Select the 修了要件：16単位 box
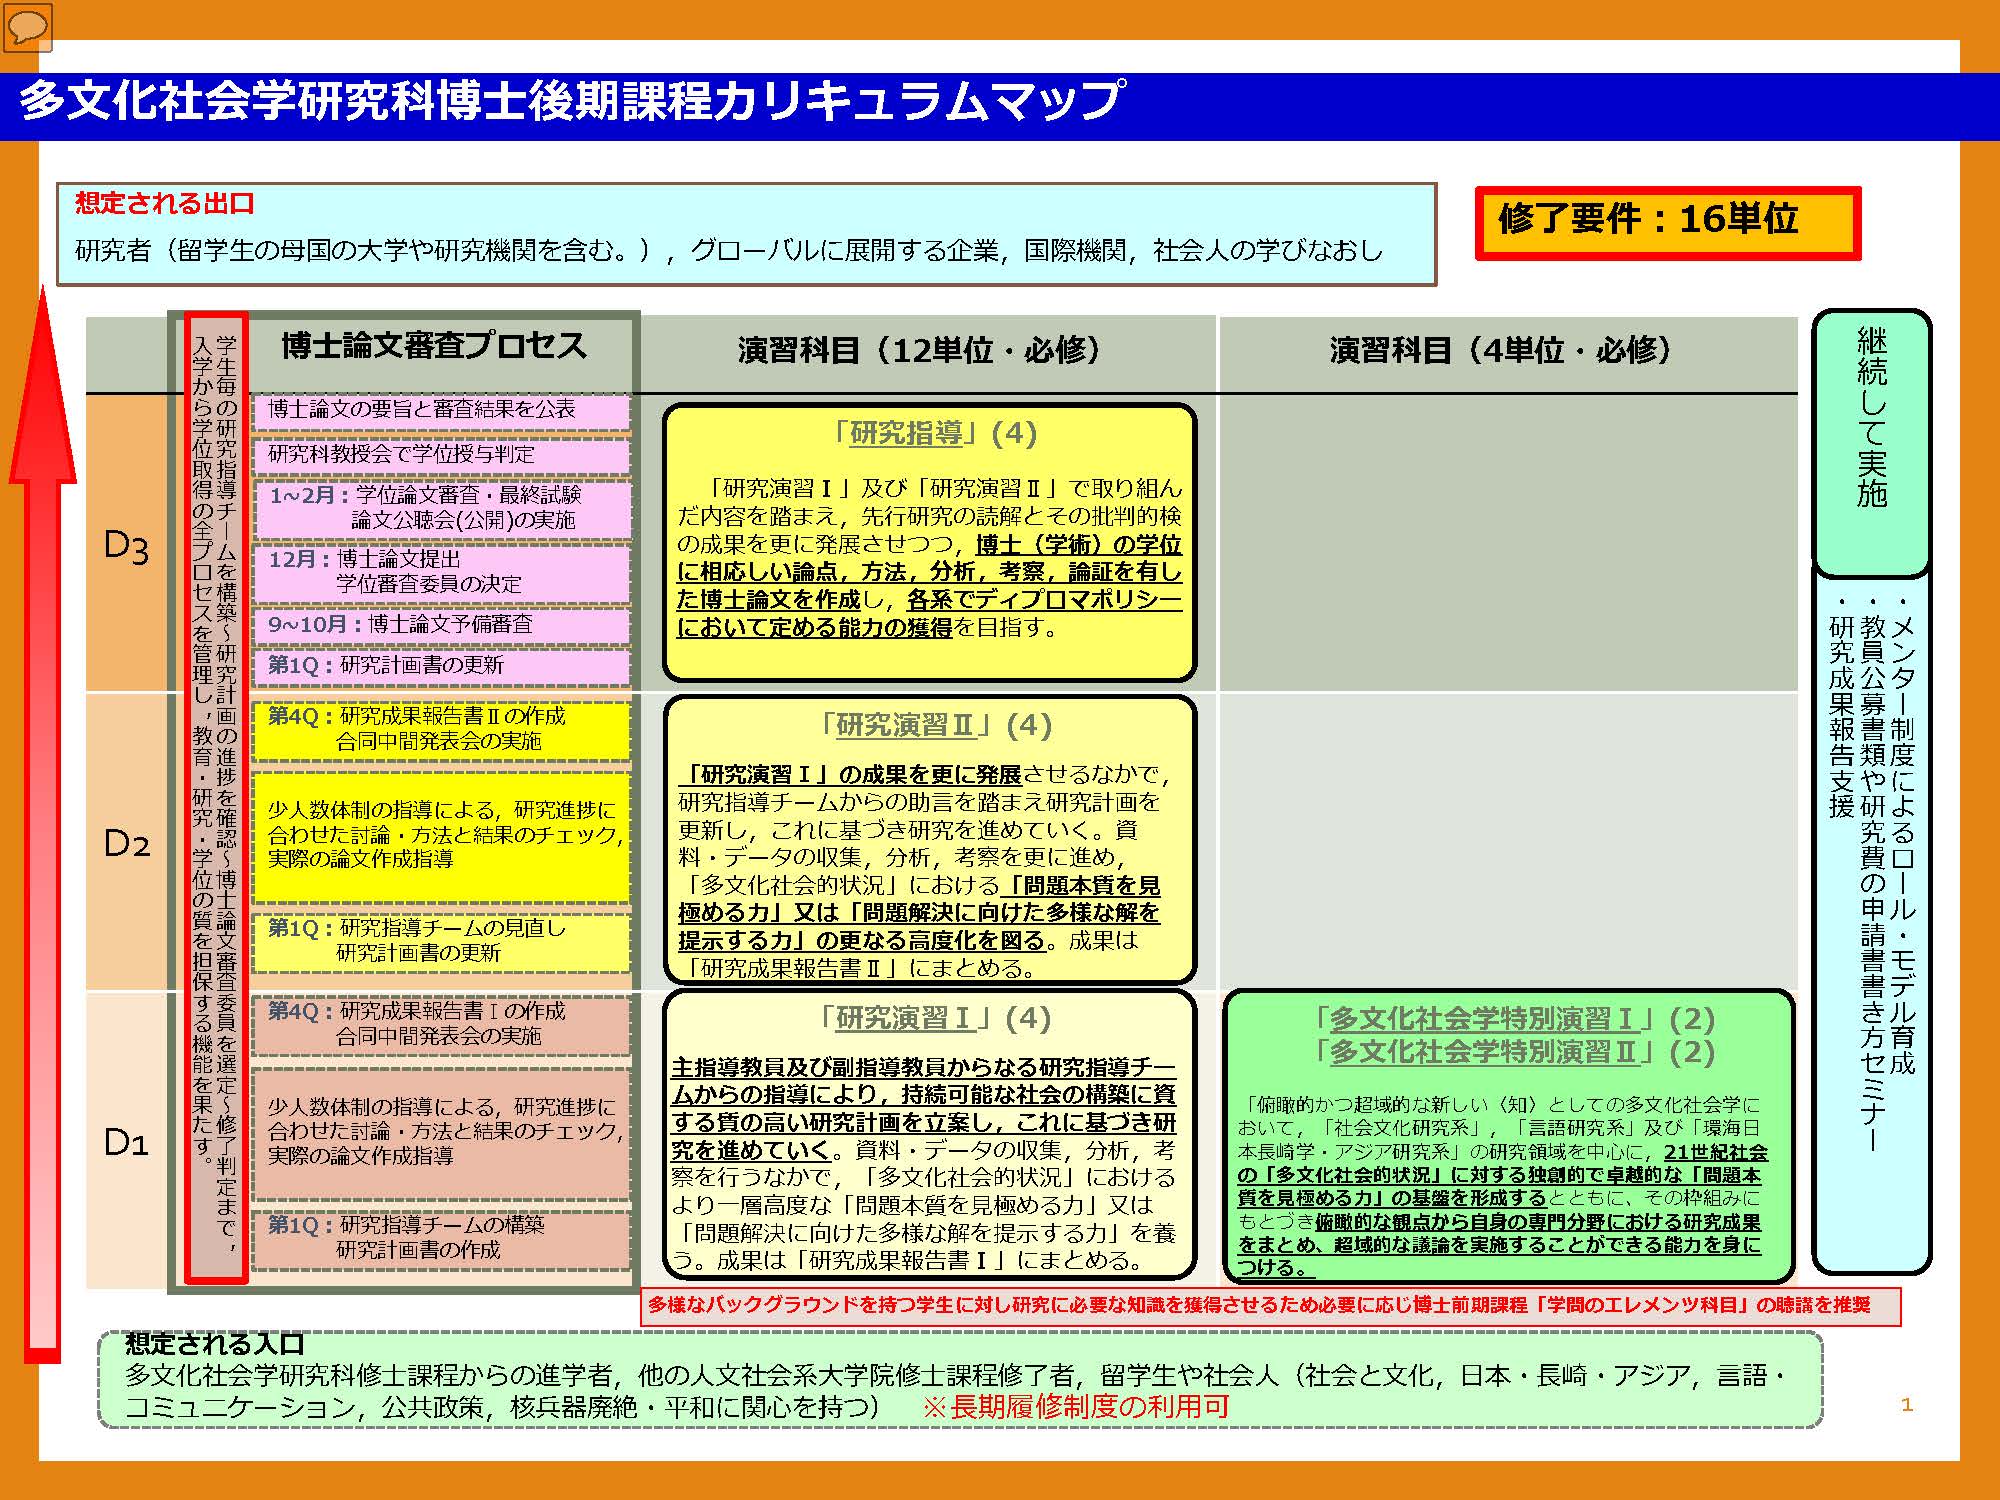This screenshot has width=2000, height=1500. click(1667, 222)
